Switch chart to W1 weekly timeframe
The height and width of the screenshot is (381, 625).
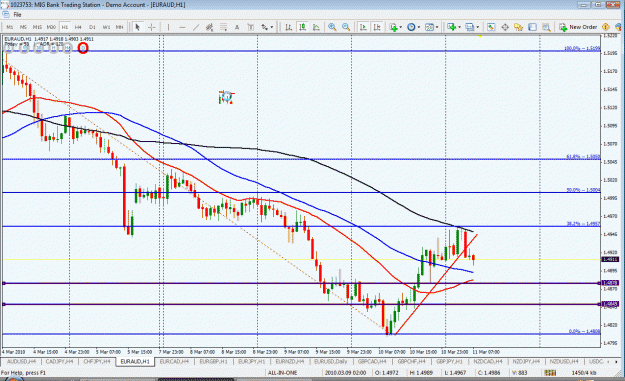tap(106, 27)
